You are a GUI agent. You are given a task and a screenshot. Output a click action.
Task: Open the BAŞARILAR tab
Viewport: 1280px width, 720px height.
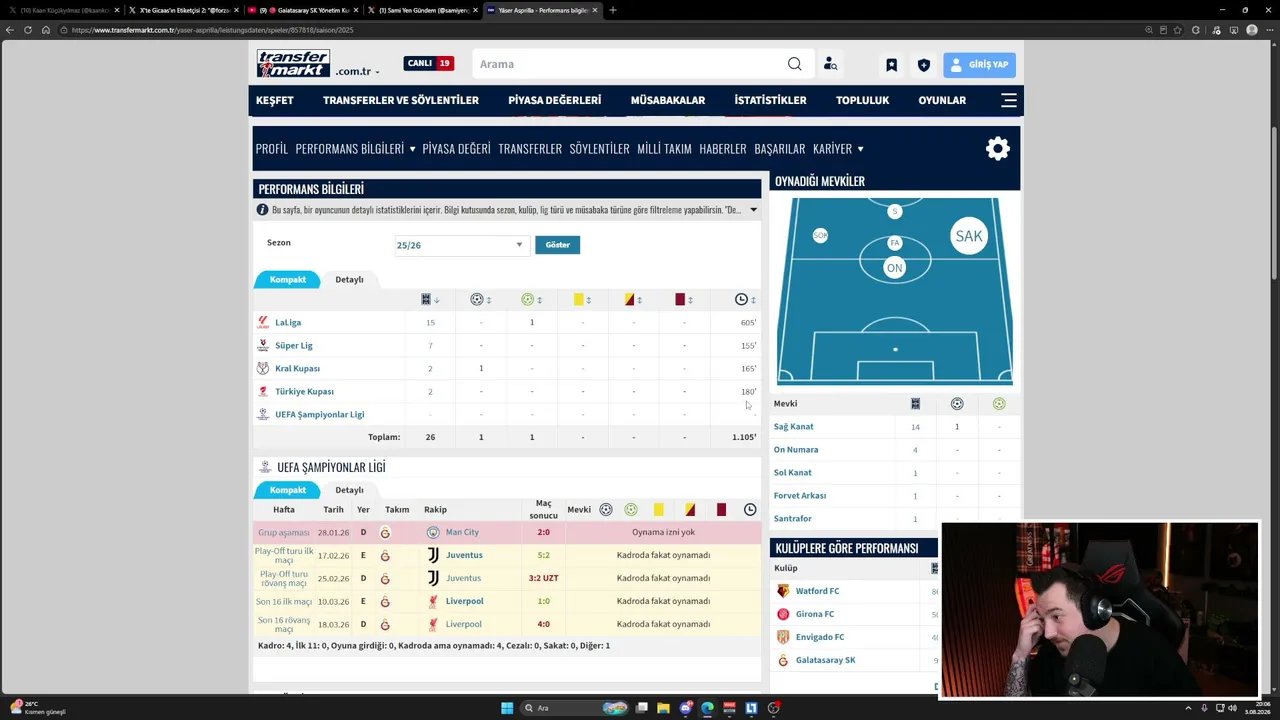pyautogui.click(x=779, y=149)
